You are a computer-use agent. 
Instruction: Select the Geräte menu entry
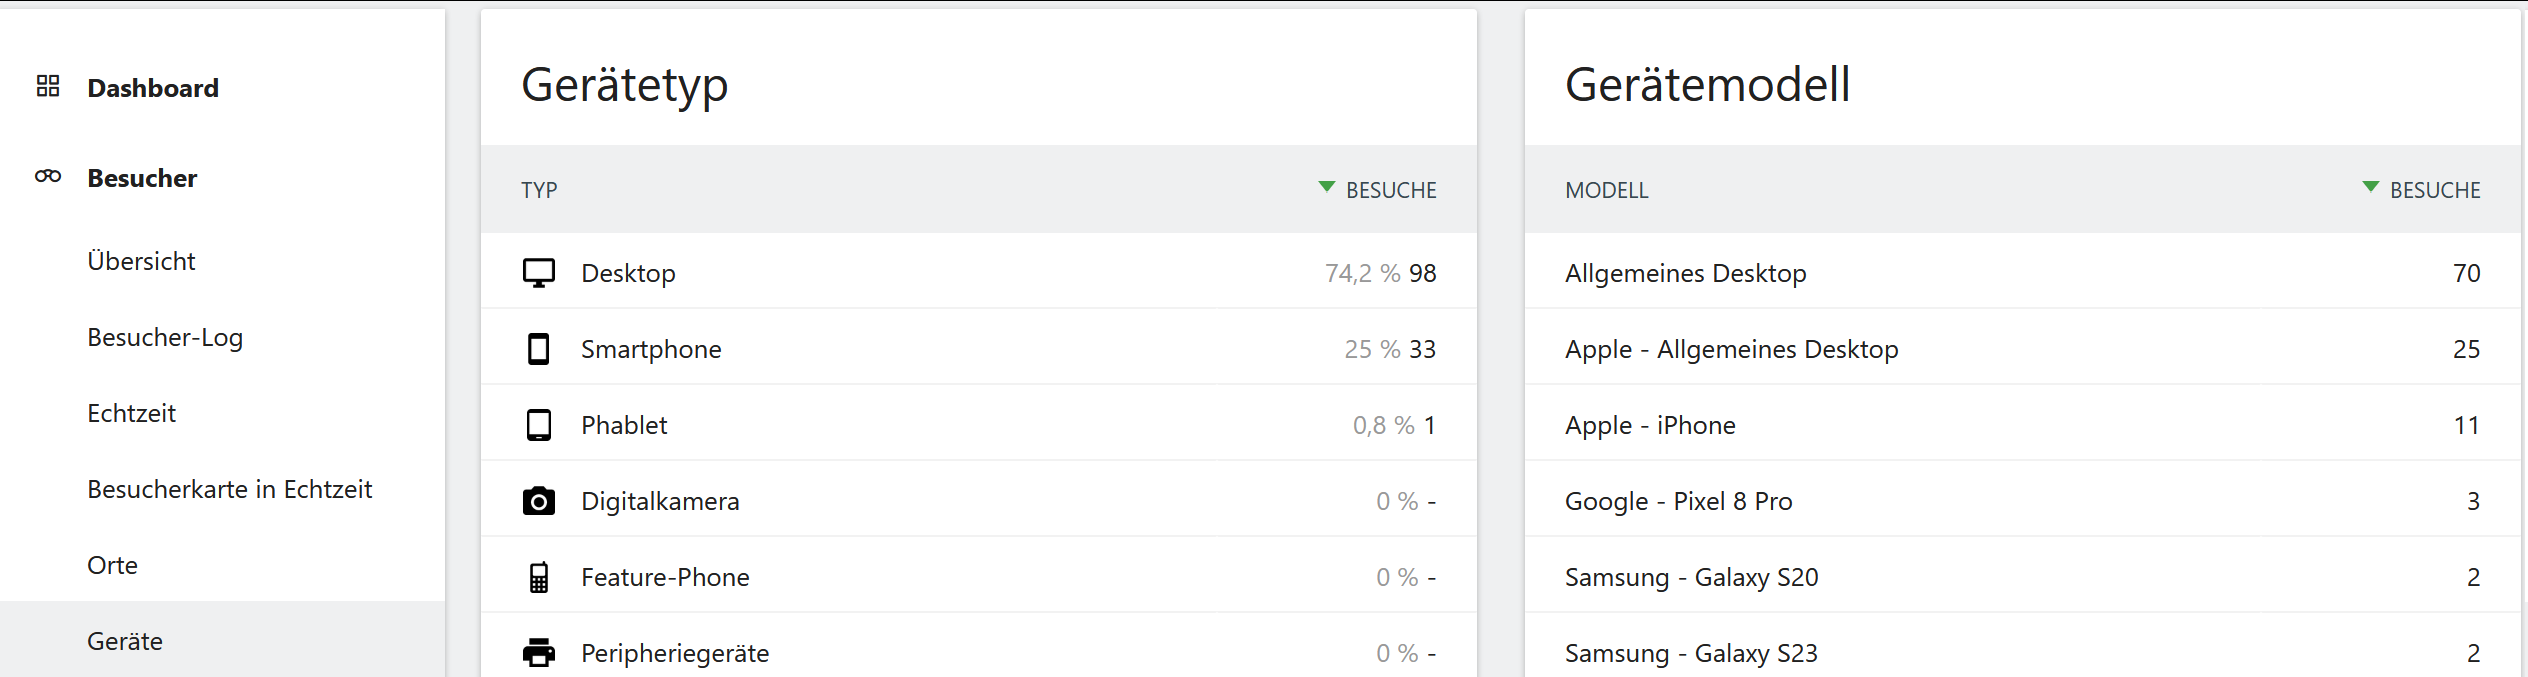coord(125,641)
